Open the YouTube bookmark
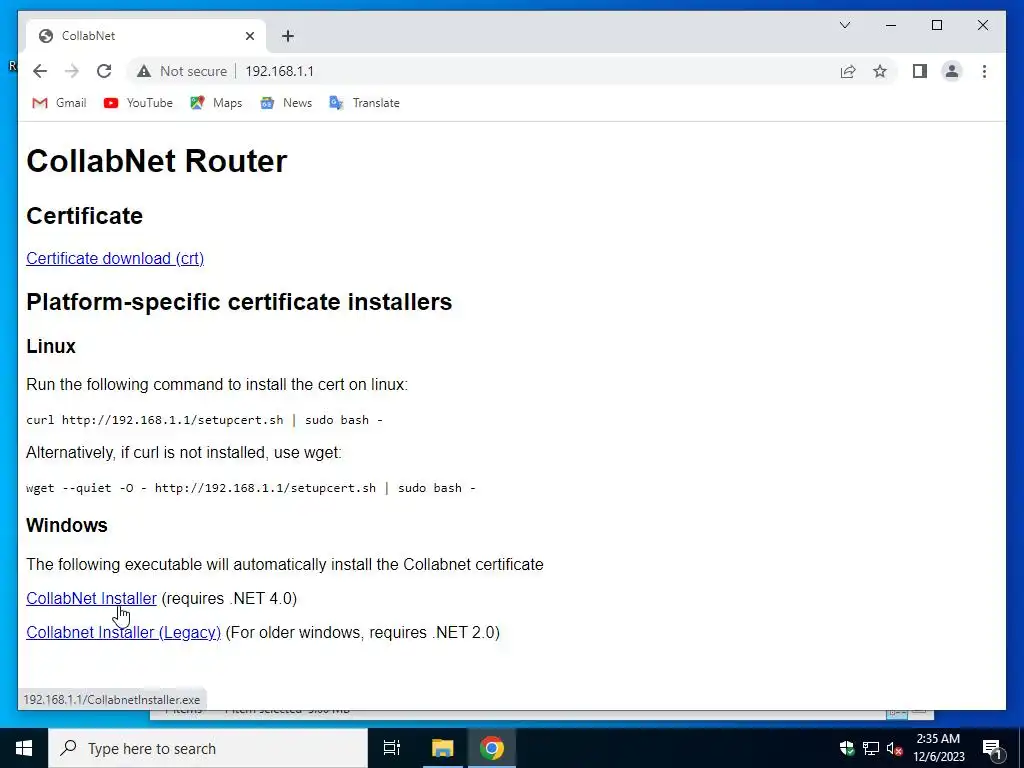The image size is (1024, 768). click(x=138, y=103)
